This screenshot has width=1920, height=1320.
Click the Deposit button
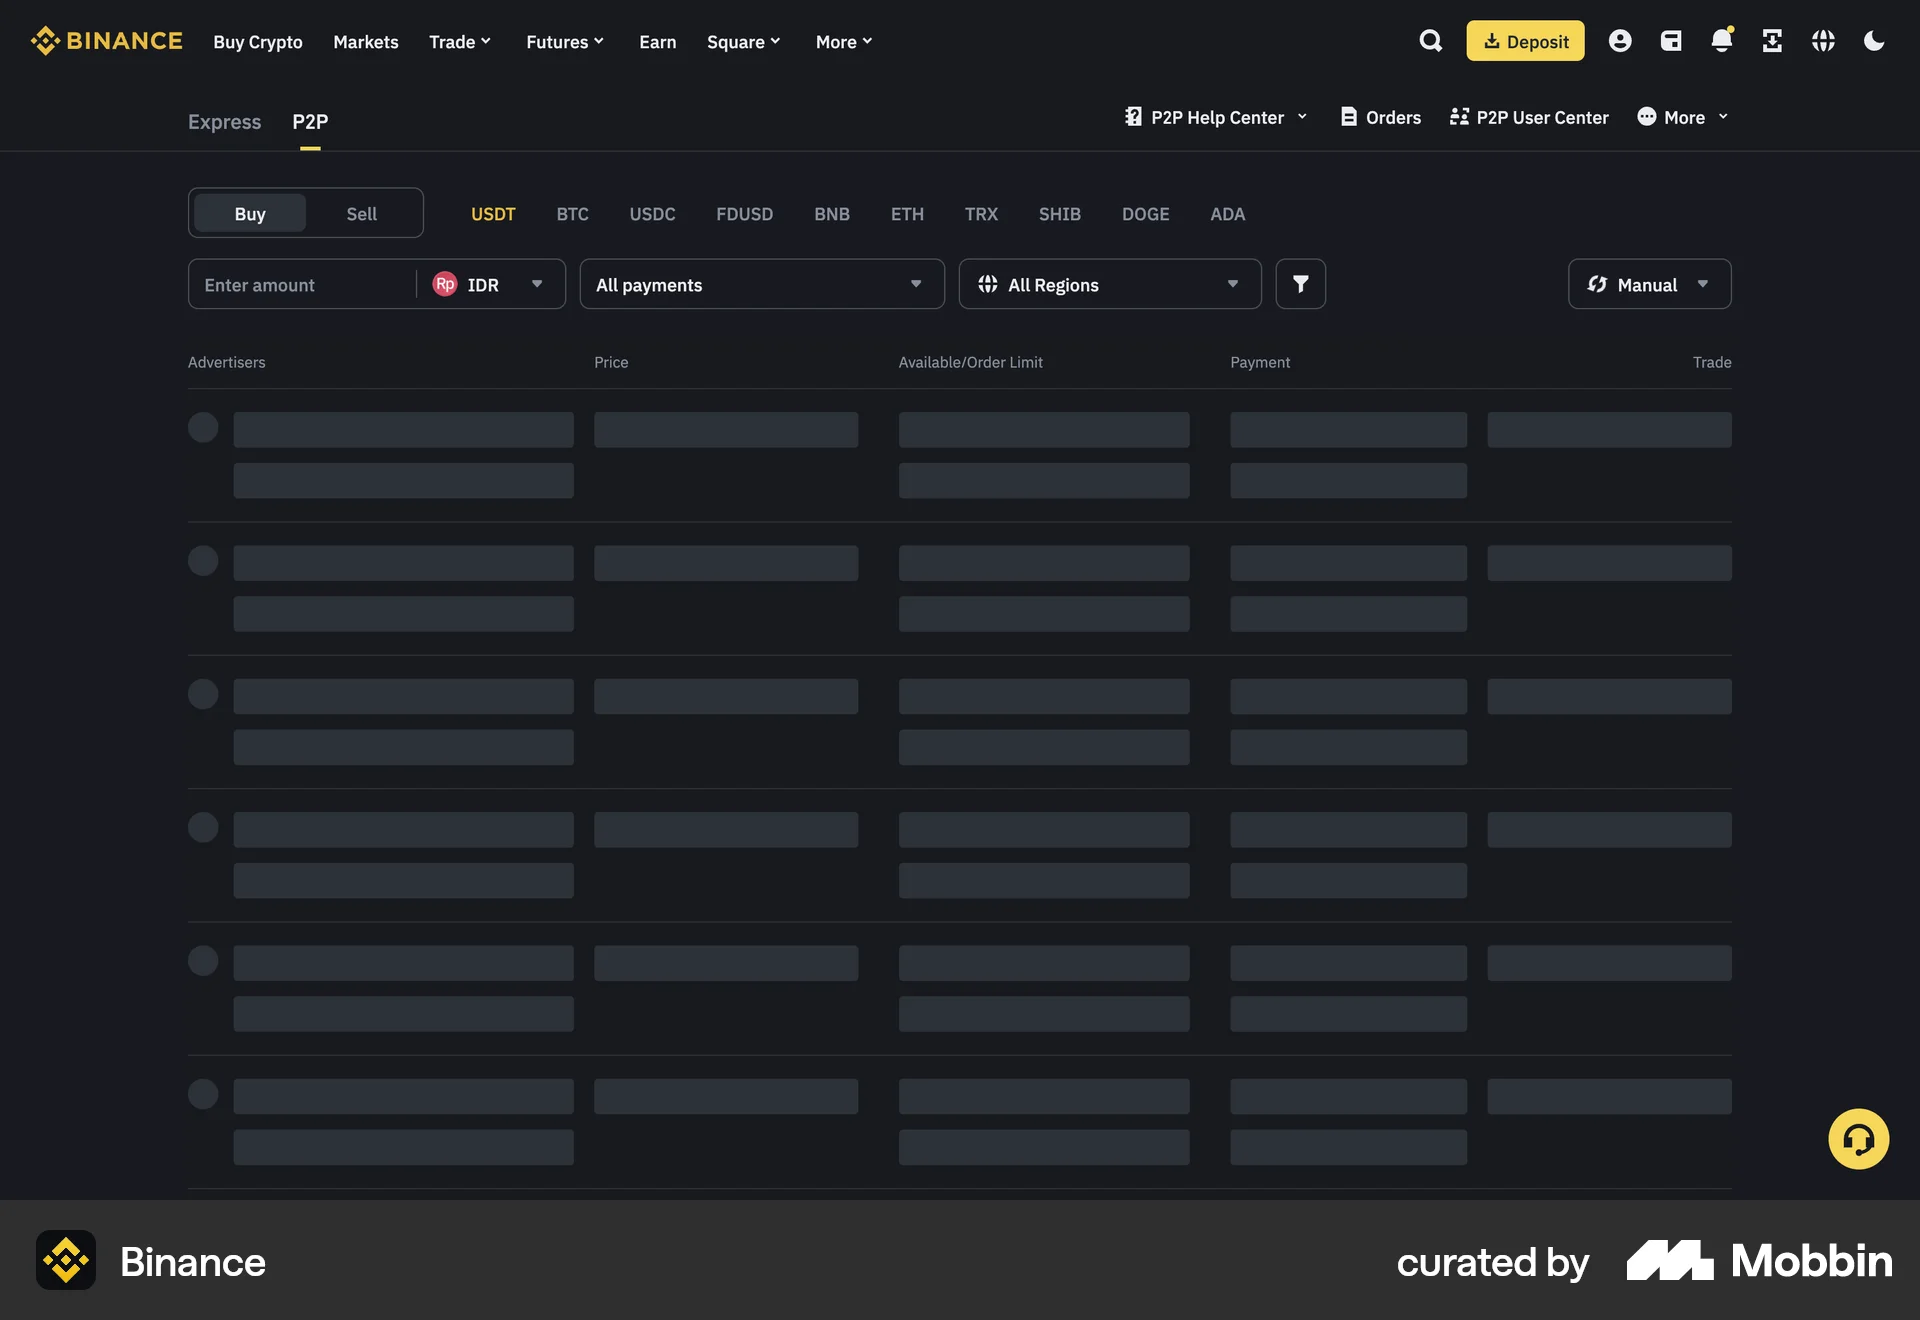tap(1524, 41)
